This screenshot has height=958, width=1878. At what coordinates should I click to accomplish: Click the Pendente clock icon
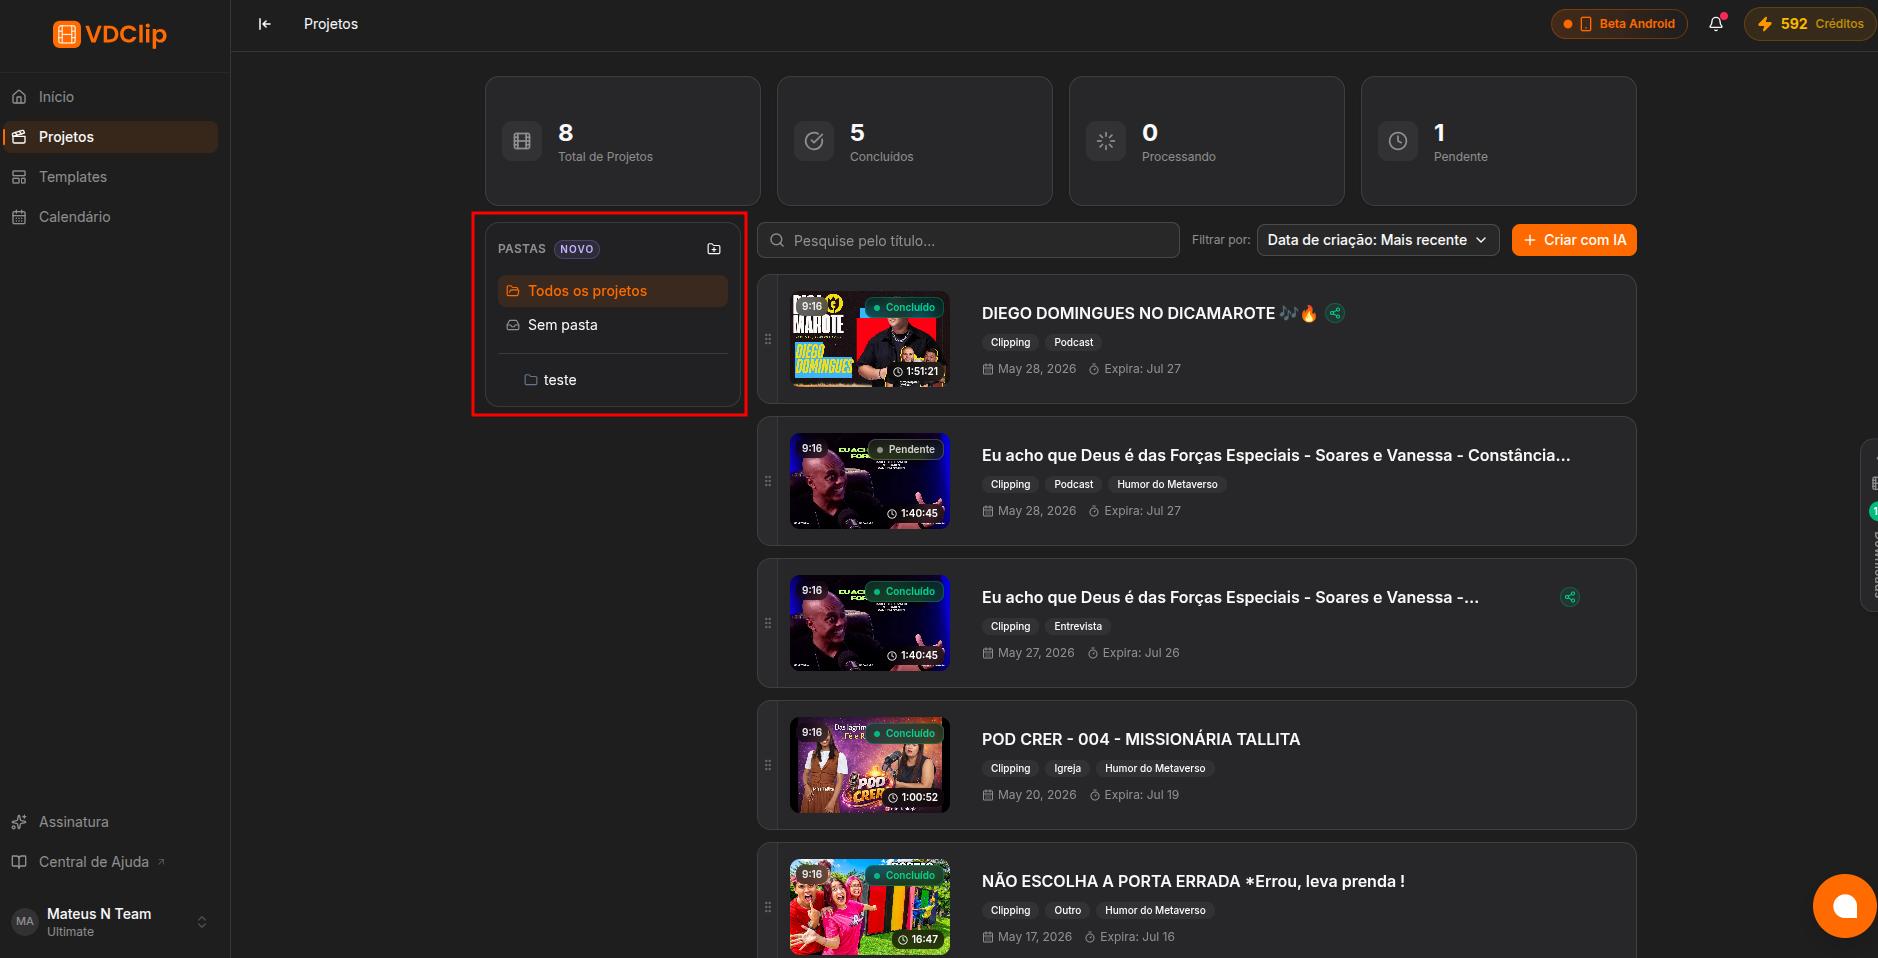click(1398, 141)
